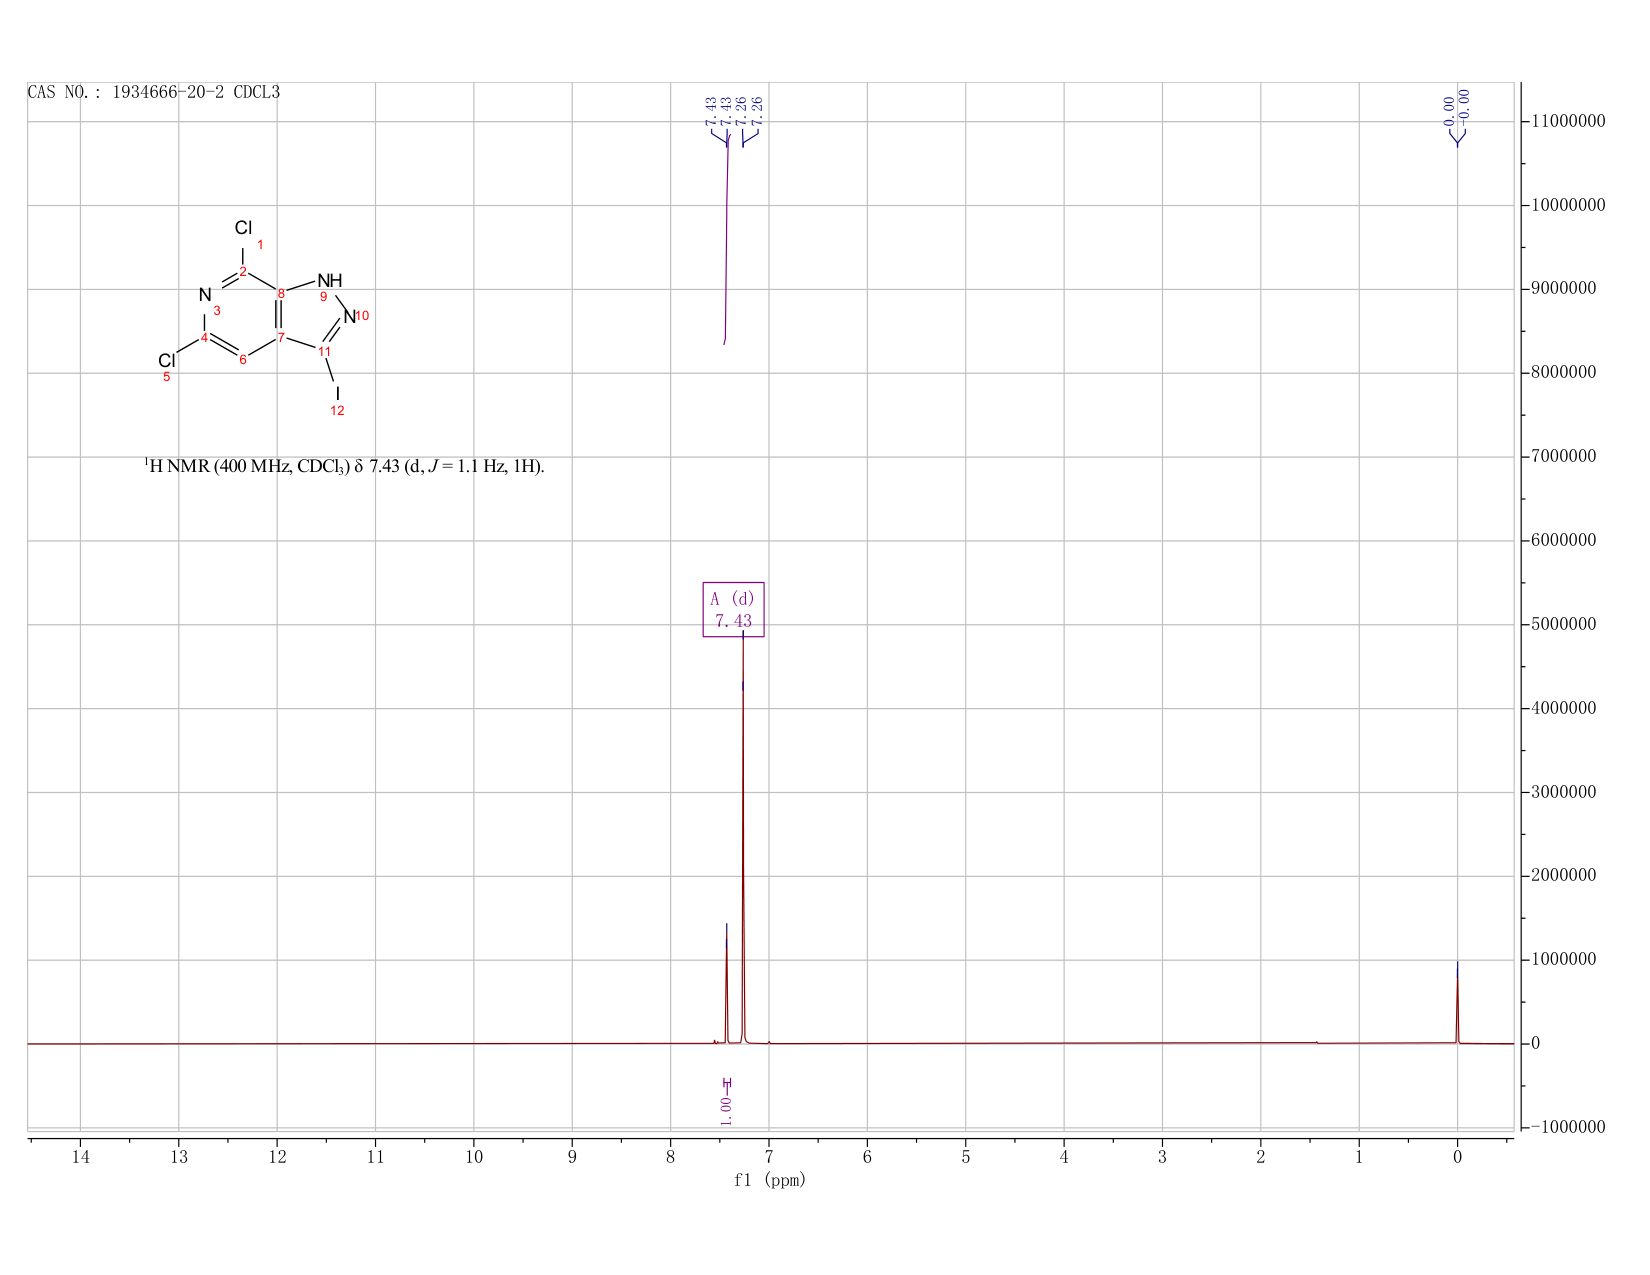Select the 1H NMR description text line

pyautogui.click(x=345, y=466)
